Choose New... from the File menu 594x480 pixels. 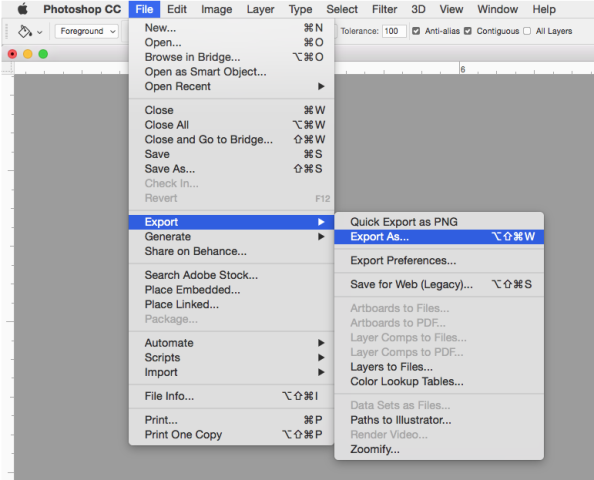pyautogui.click(x=231, y=28)
